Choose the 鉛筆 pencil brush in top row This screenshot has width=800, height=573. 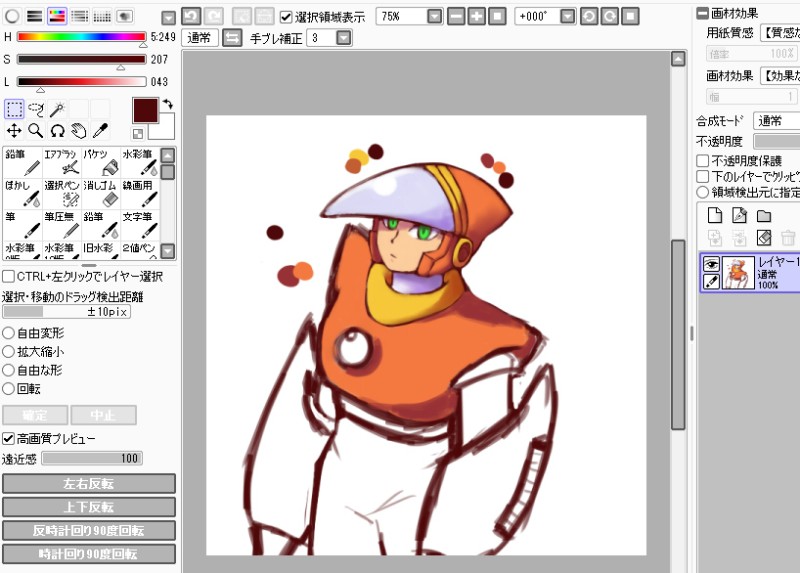click(x=23, y=162)
